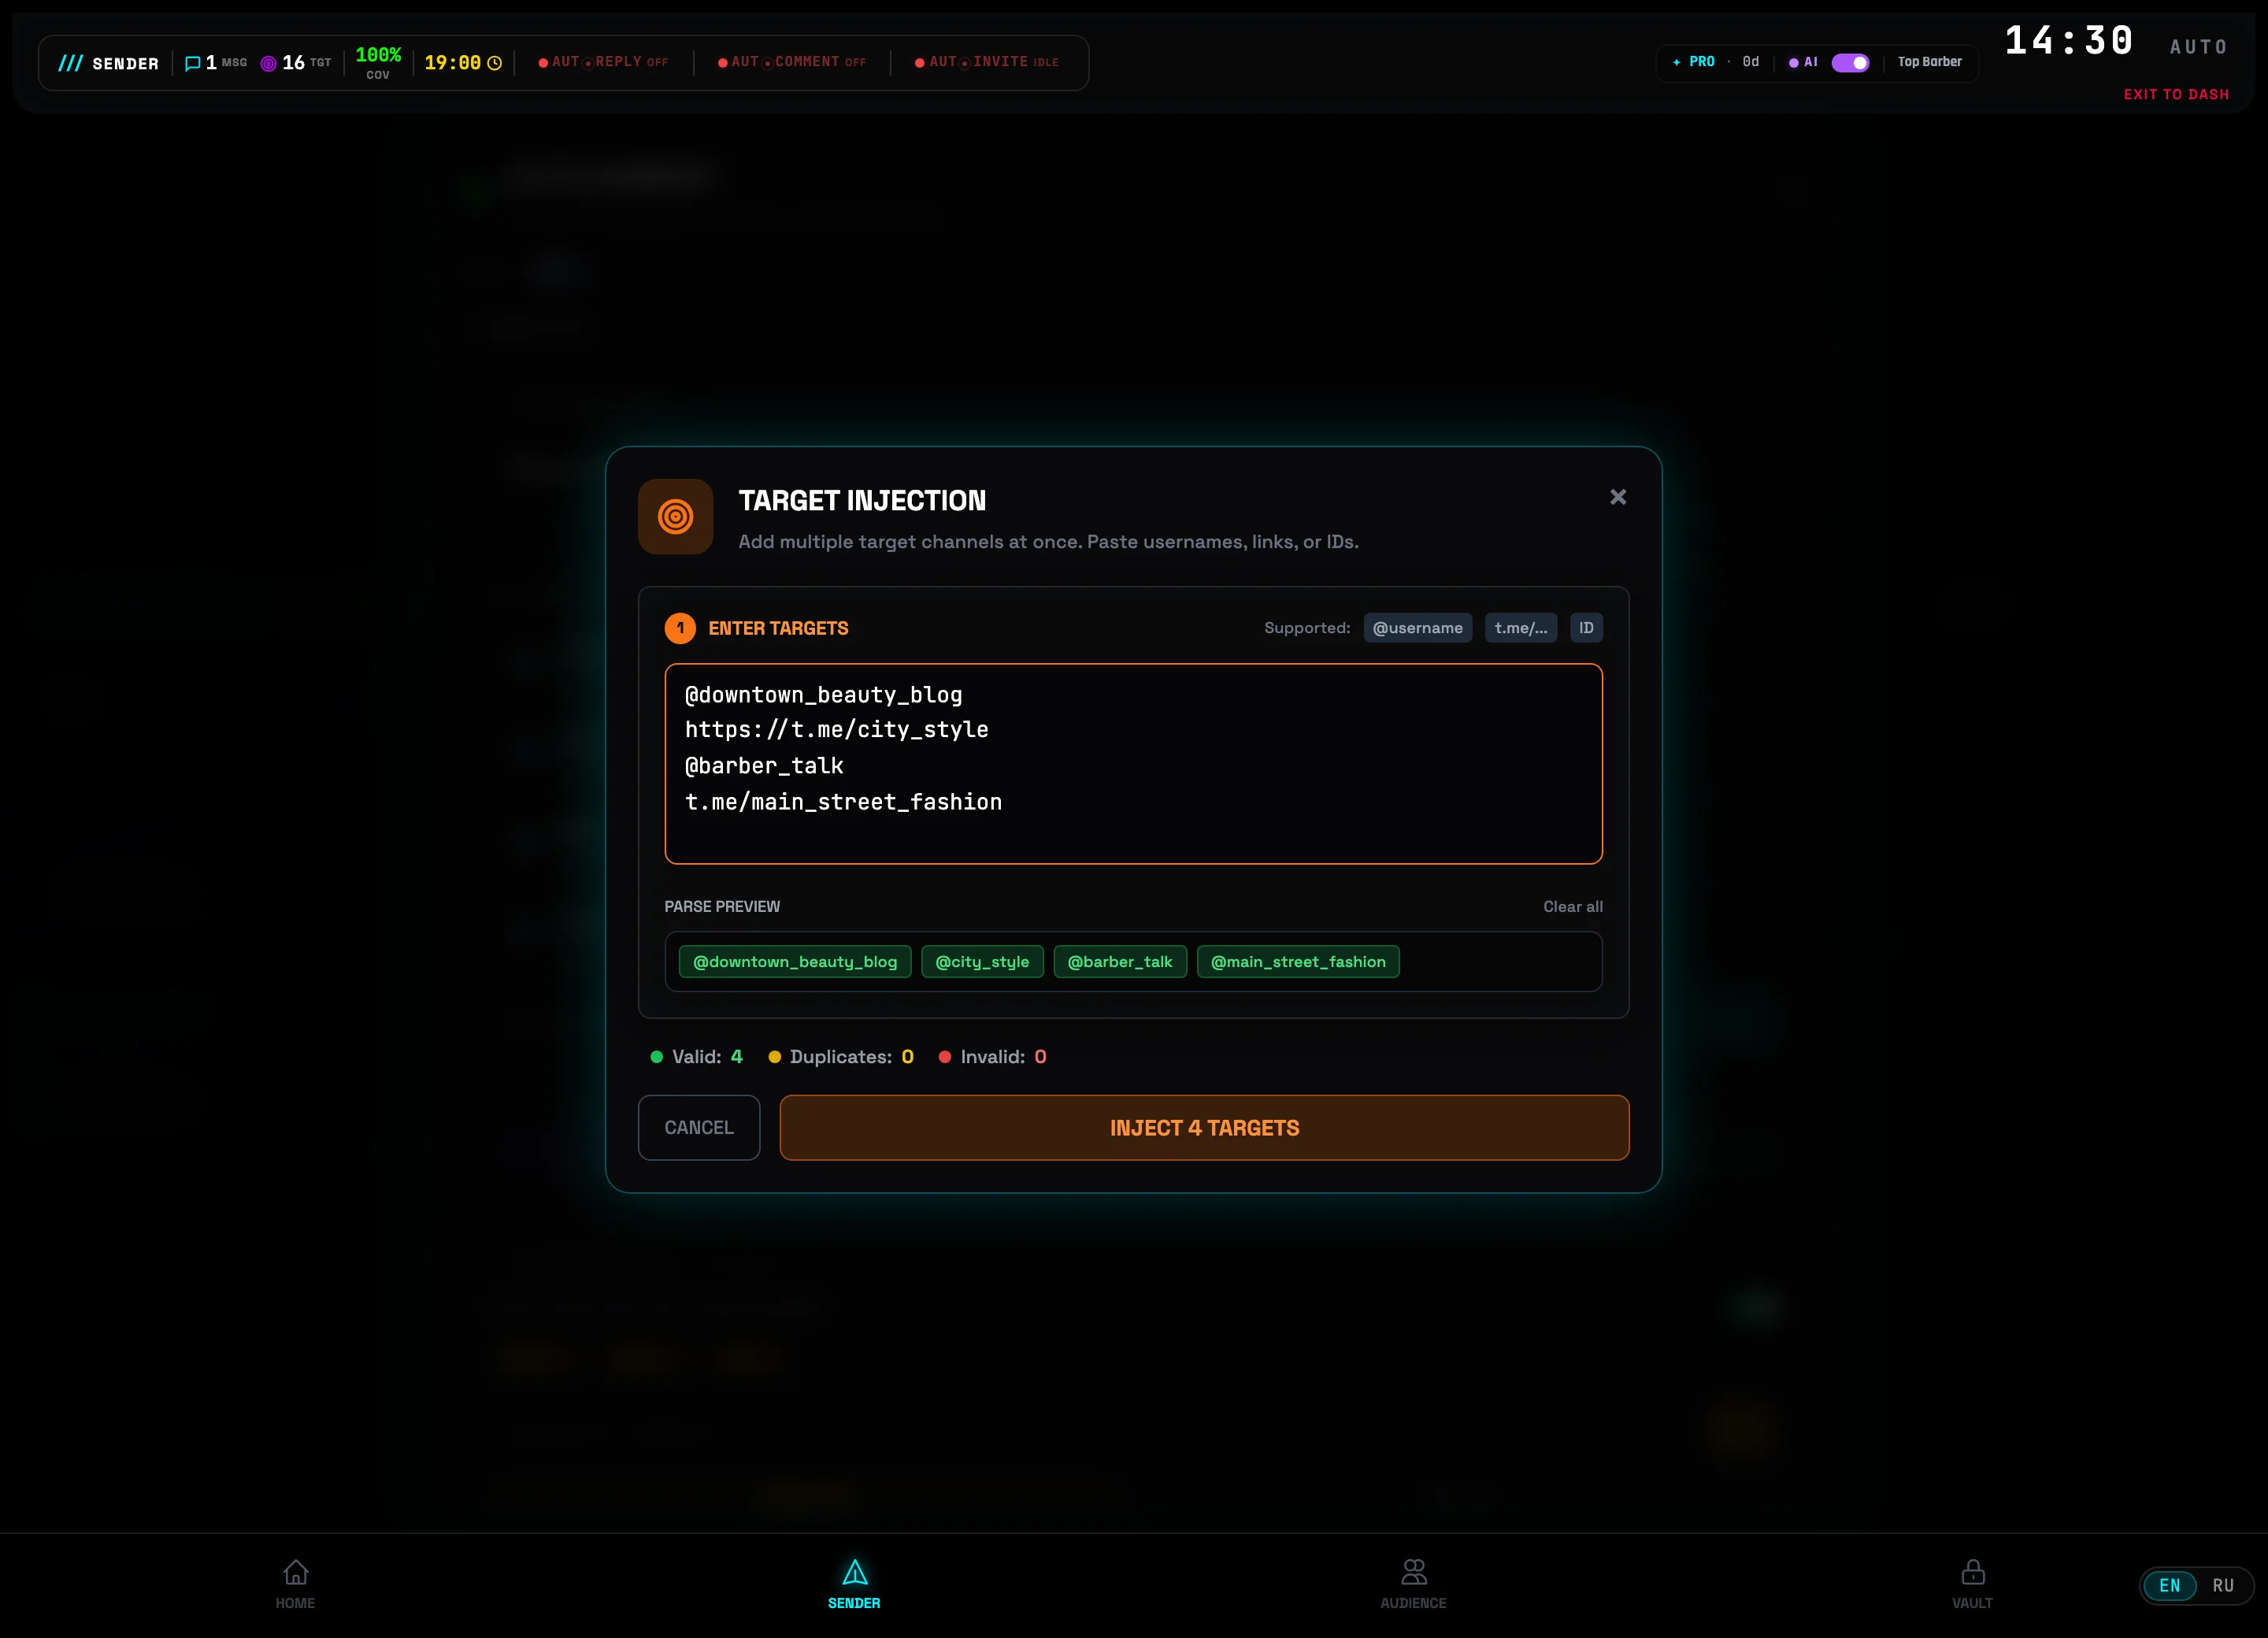Click the 100% COV coverage indicator

[x=378, y=62]
